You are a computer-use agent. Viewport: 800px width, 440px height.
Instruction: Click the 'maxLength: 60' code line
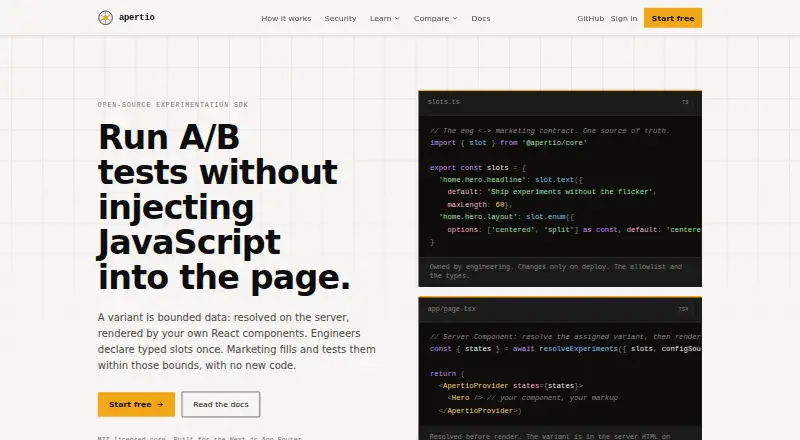(x=480, y=205)
